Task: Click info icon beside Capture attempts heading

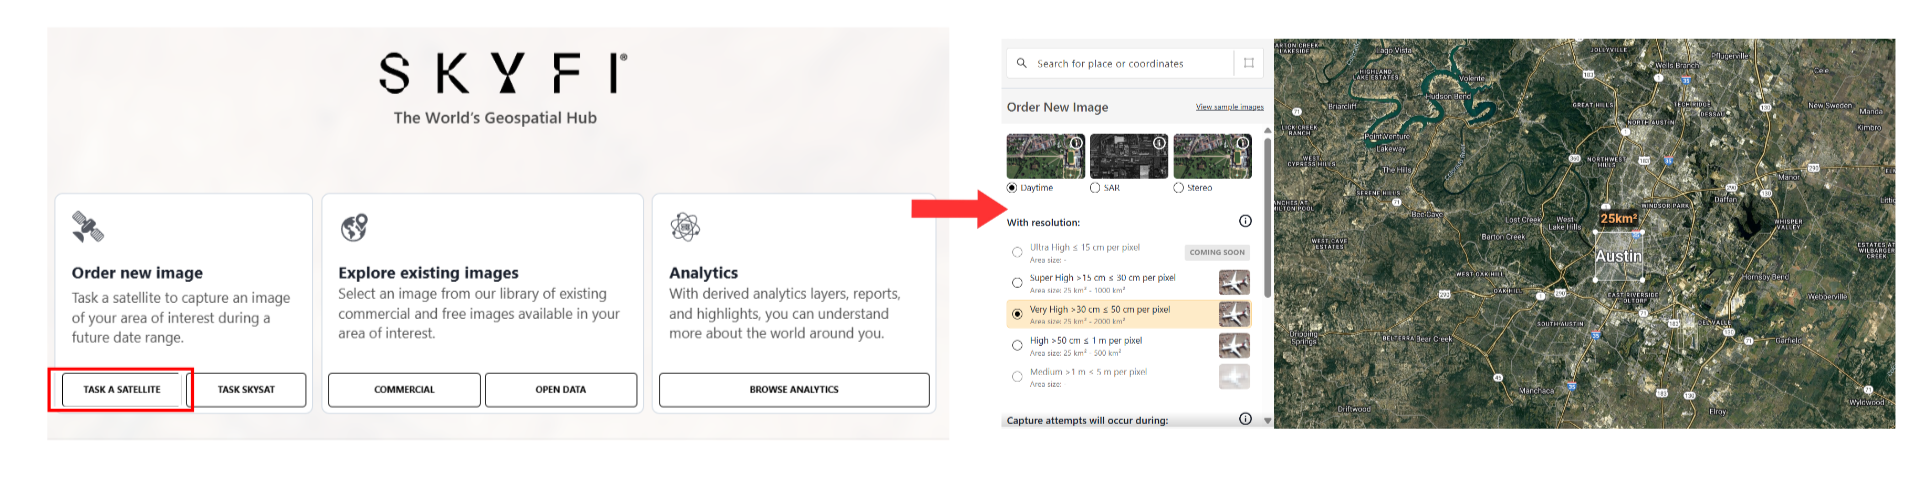Action: point(1245,419)
